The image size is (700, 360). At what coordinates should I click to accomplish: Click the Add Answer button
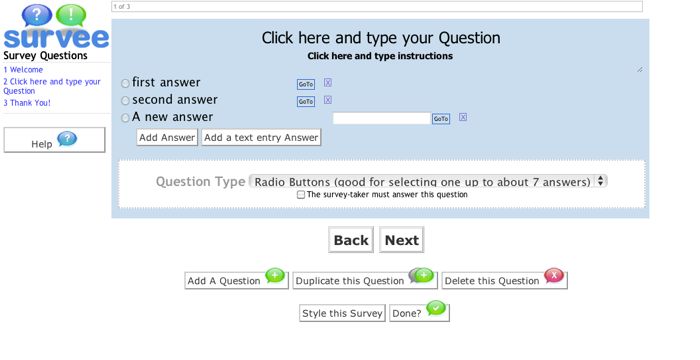[167, 138]
